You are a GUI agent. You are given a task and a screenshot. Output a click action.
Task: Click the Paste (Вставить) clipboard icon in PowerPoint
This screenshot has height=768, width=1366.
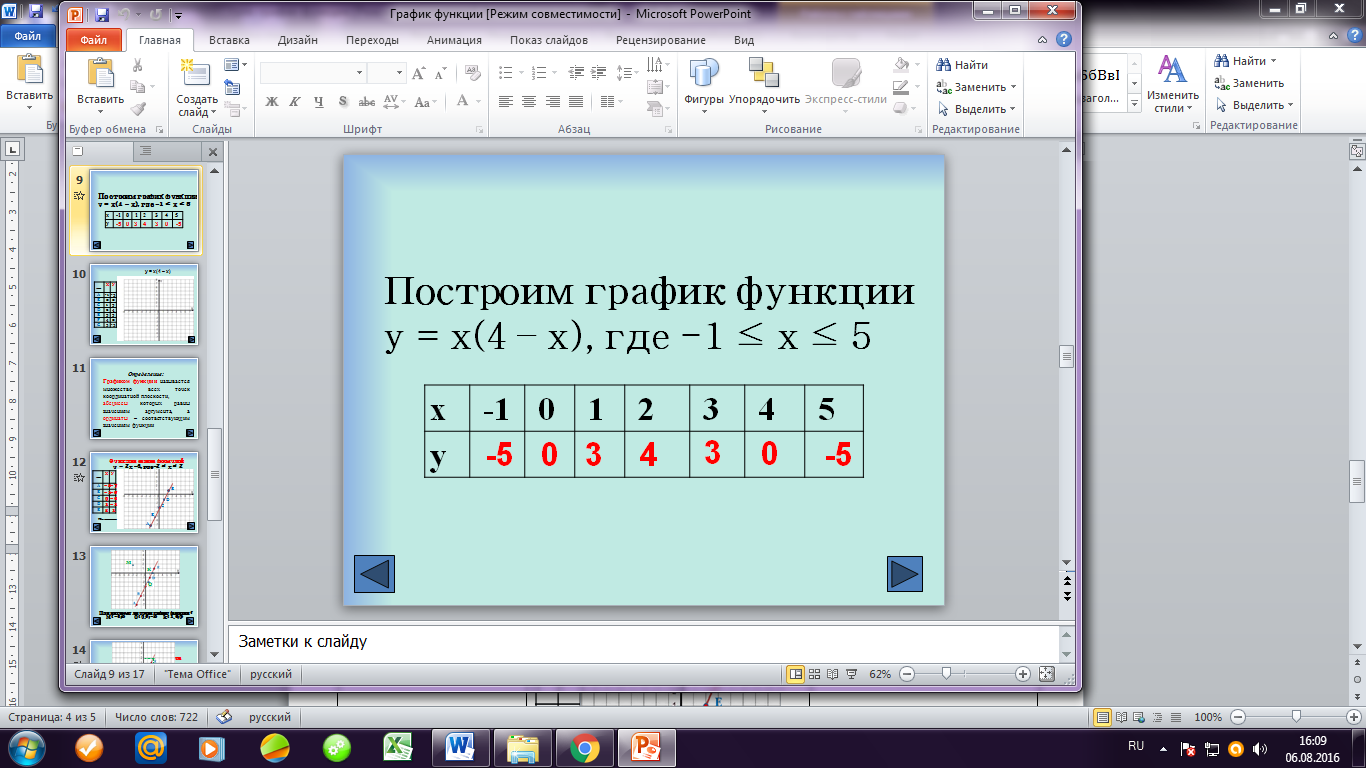[101, 73]
